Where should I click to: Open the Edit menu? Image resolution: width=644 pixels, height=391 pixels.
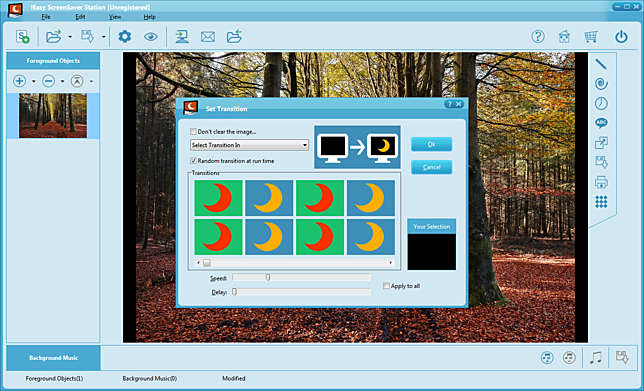coord(80,17)
